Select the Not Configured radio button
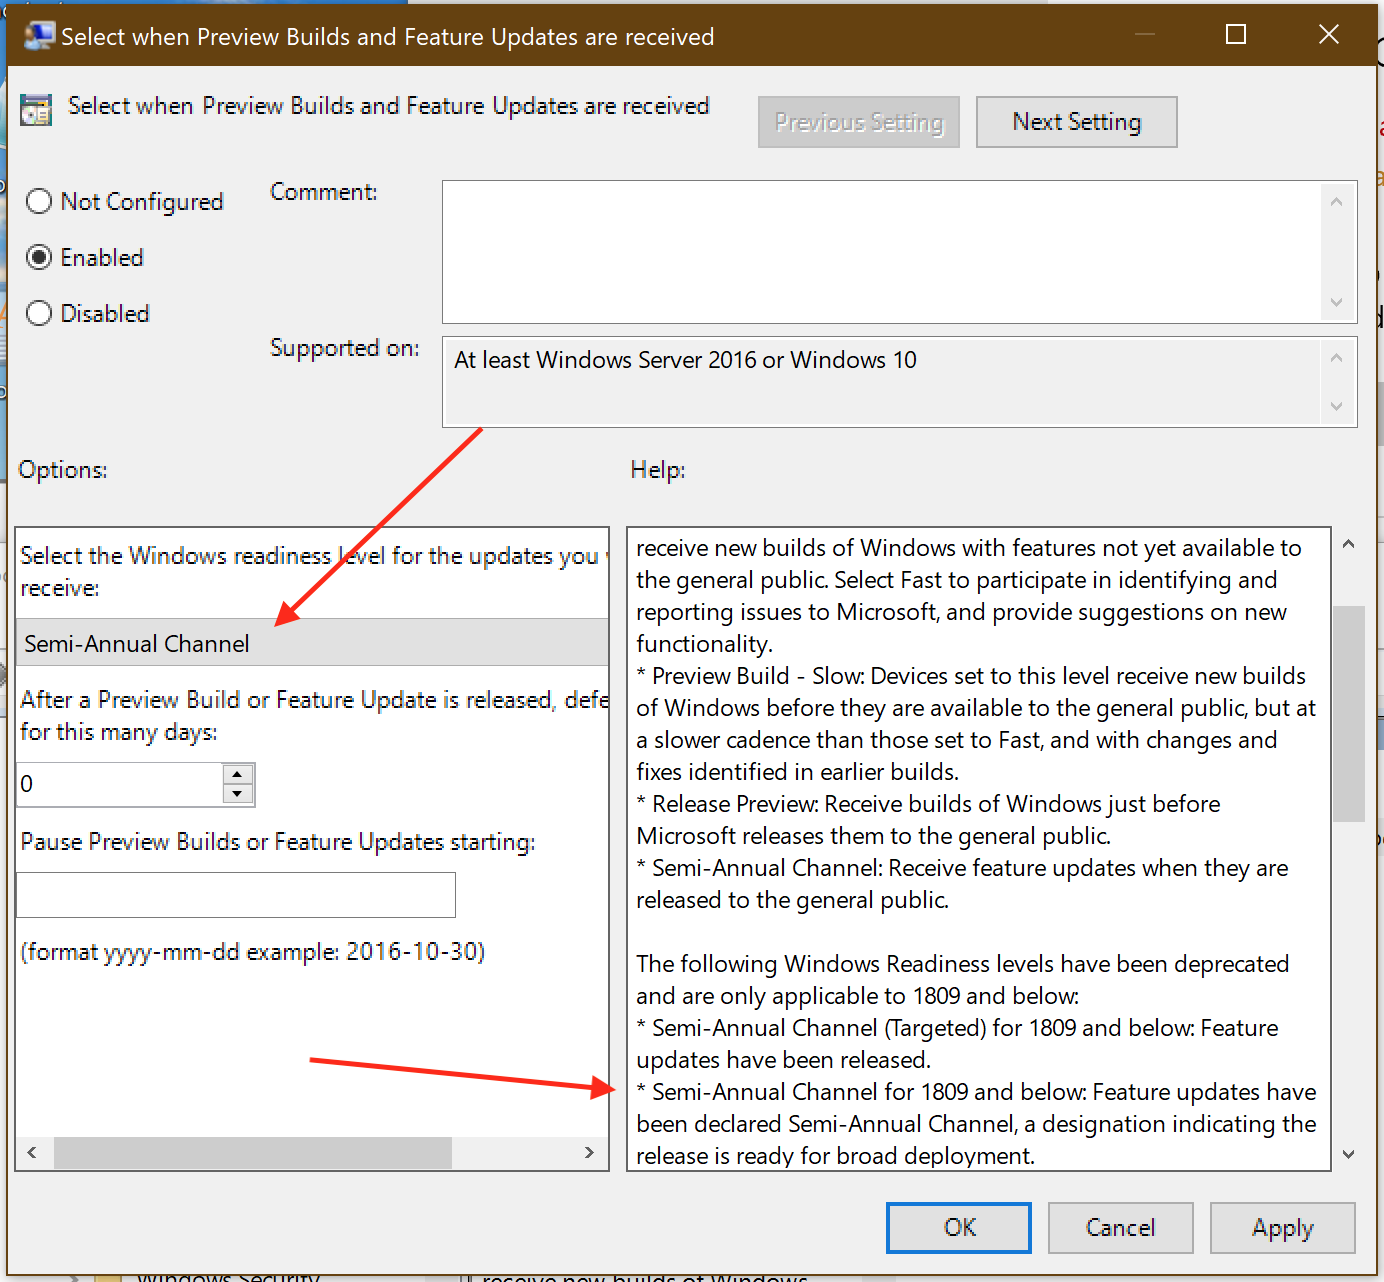 (x=39, y=202)
